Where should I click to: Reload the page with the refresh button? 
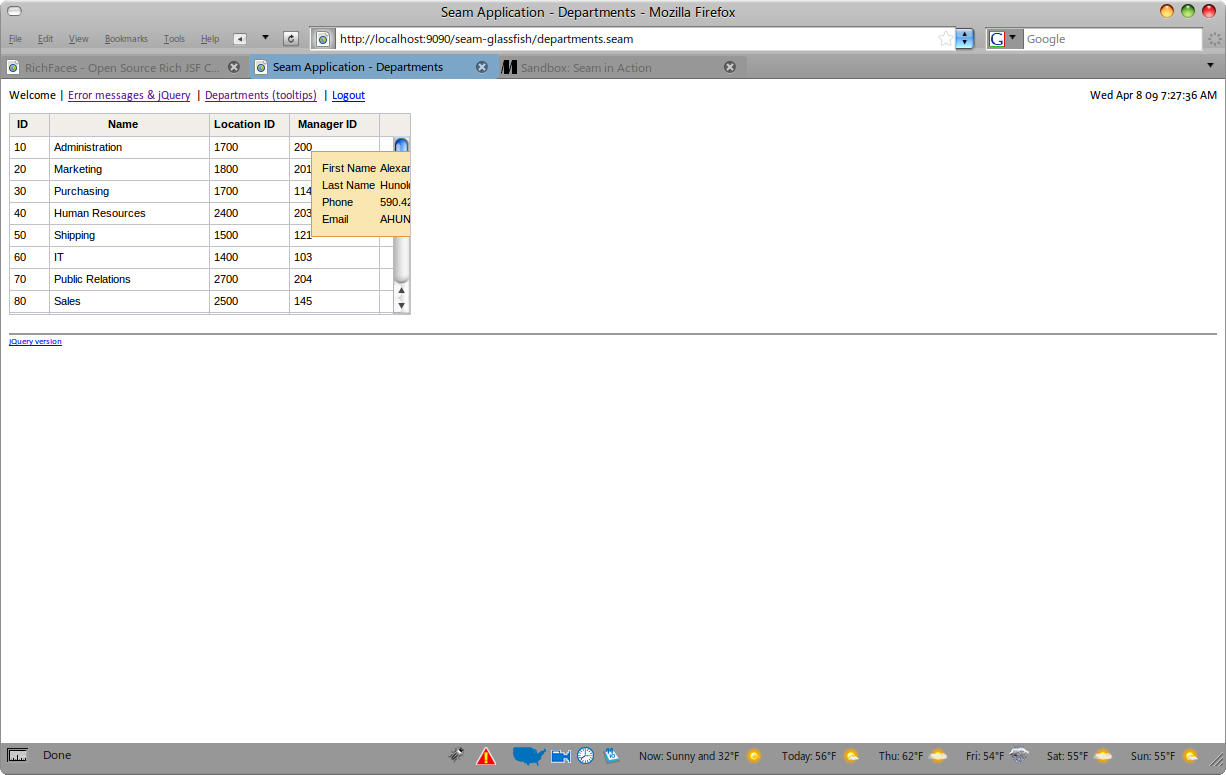pos(291,39)
